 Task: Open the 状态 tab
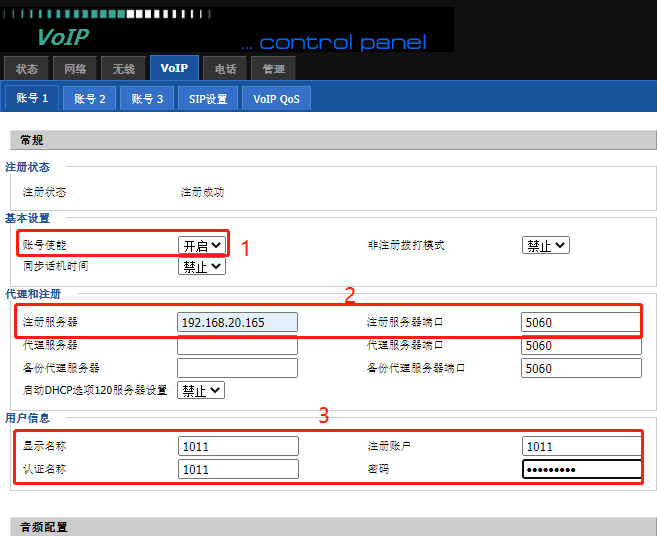(x=27, y=69)
